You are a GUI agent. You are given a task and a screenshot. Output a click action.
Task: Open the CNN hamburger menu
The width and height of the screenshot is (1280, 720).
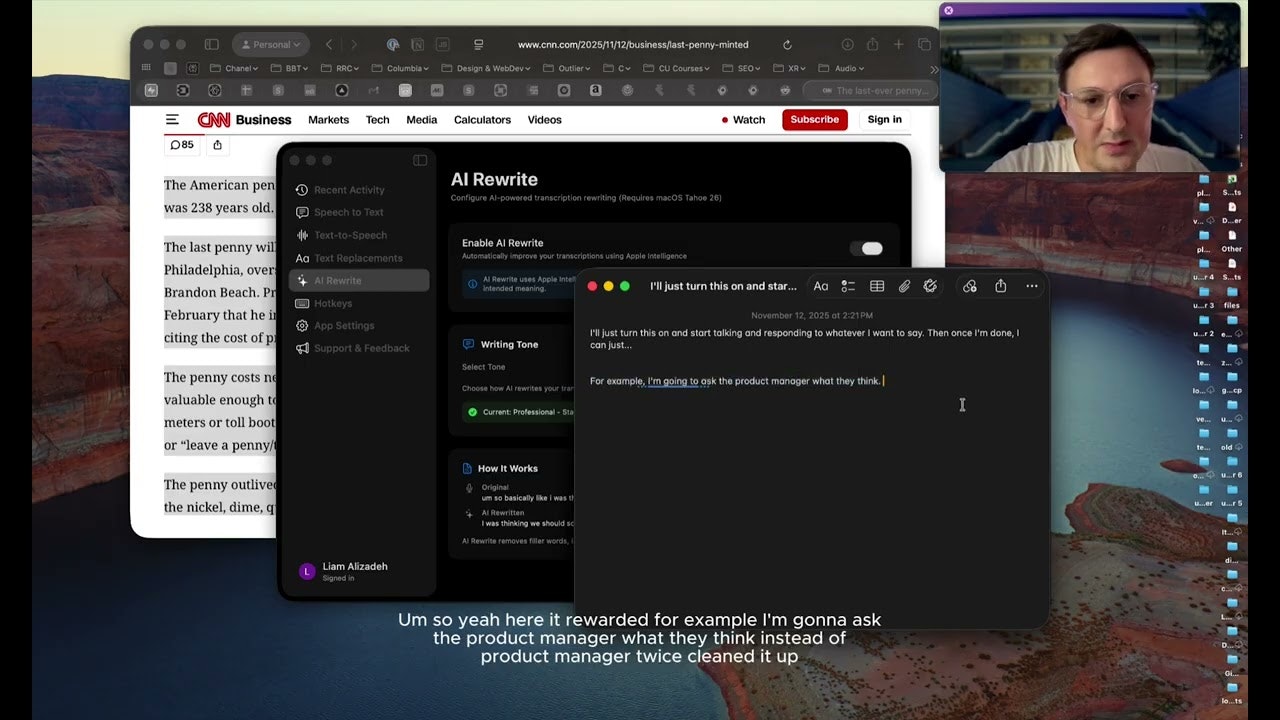(x=172, y=120)
